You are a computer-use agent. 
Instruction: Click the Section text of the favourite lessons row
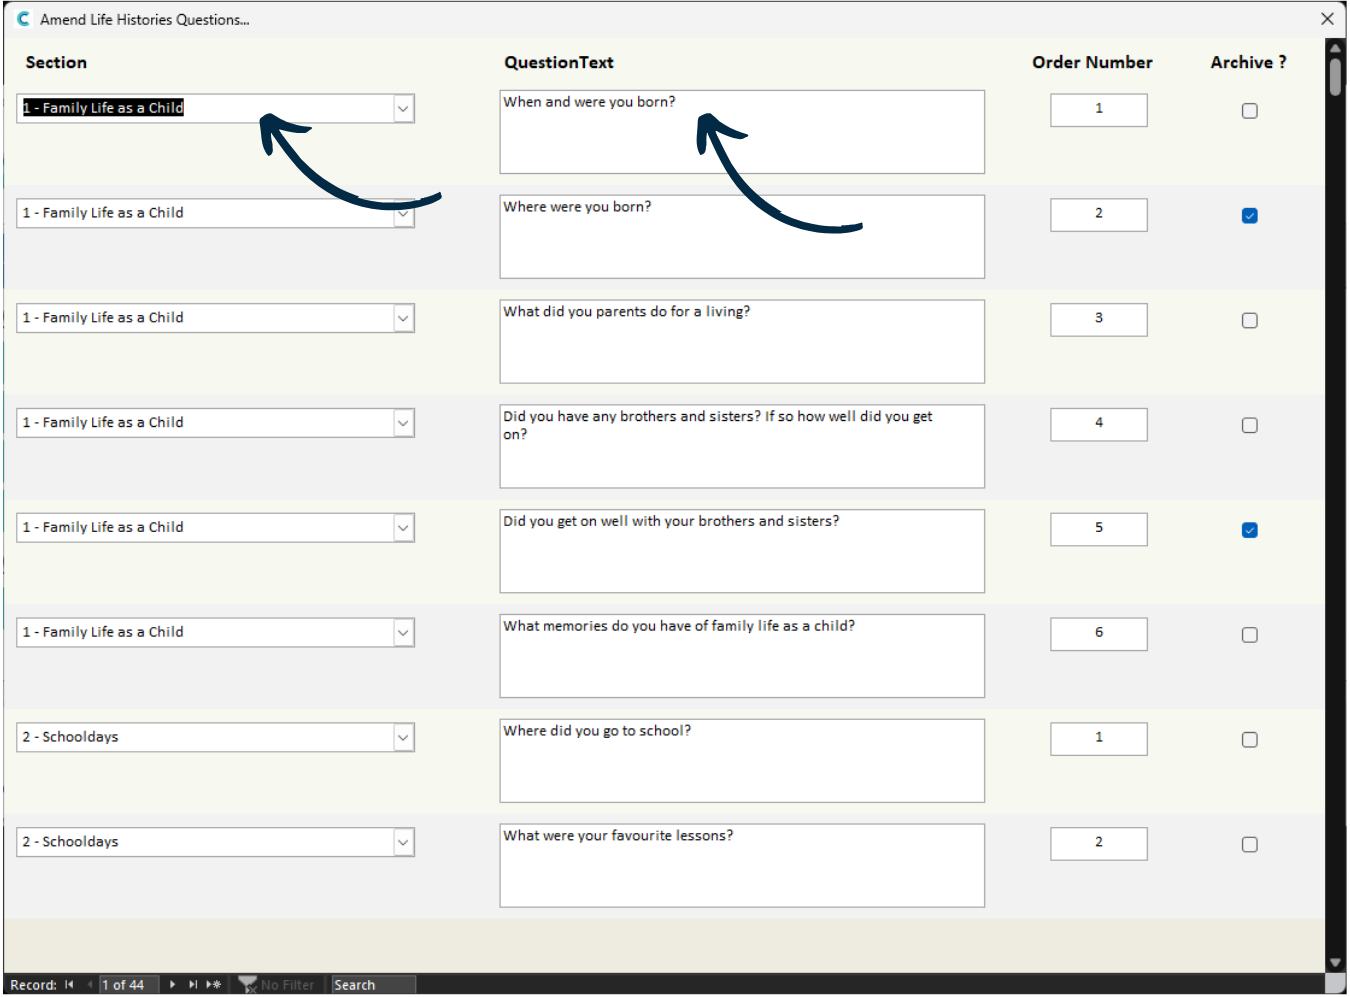tap(71, 842)
